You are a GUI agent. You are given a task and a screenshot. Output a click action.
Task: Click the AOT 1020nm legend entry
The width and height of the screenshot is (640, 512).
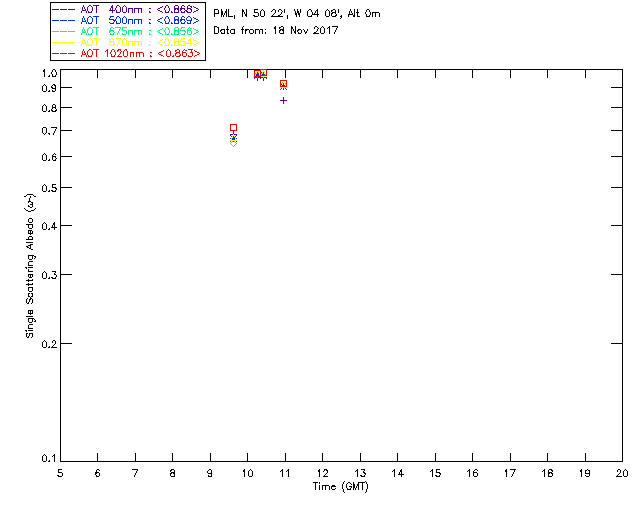(x=126, y=53)
